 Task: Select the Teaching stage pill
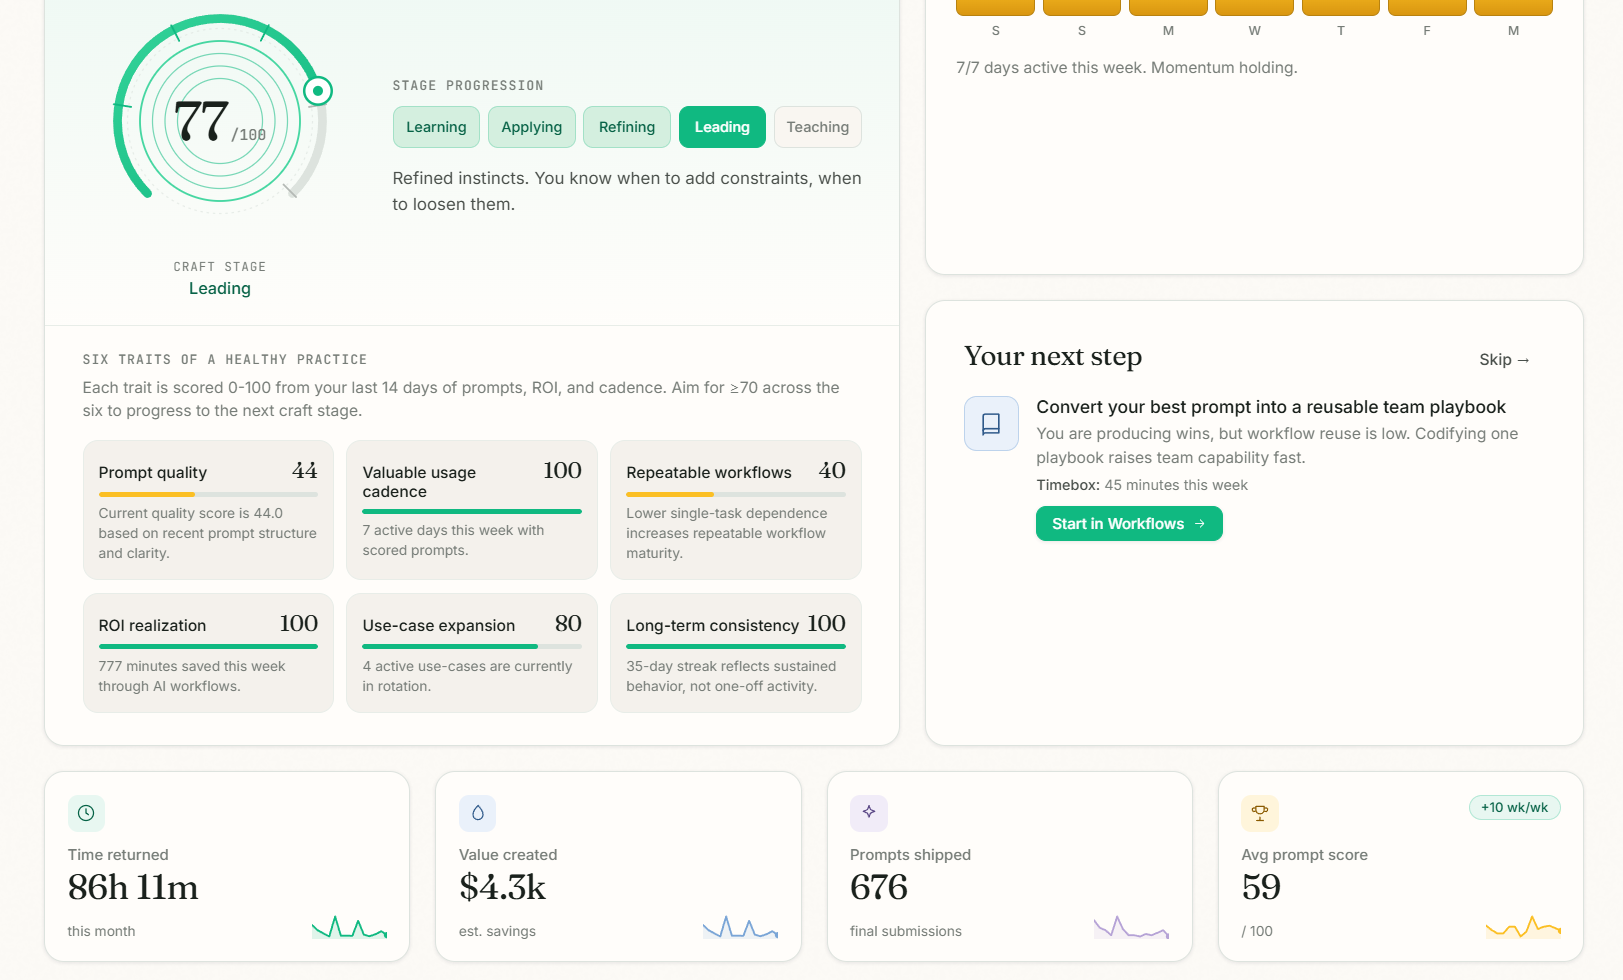pos(817,127)
